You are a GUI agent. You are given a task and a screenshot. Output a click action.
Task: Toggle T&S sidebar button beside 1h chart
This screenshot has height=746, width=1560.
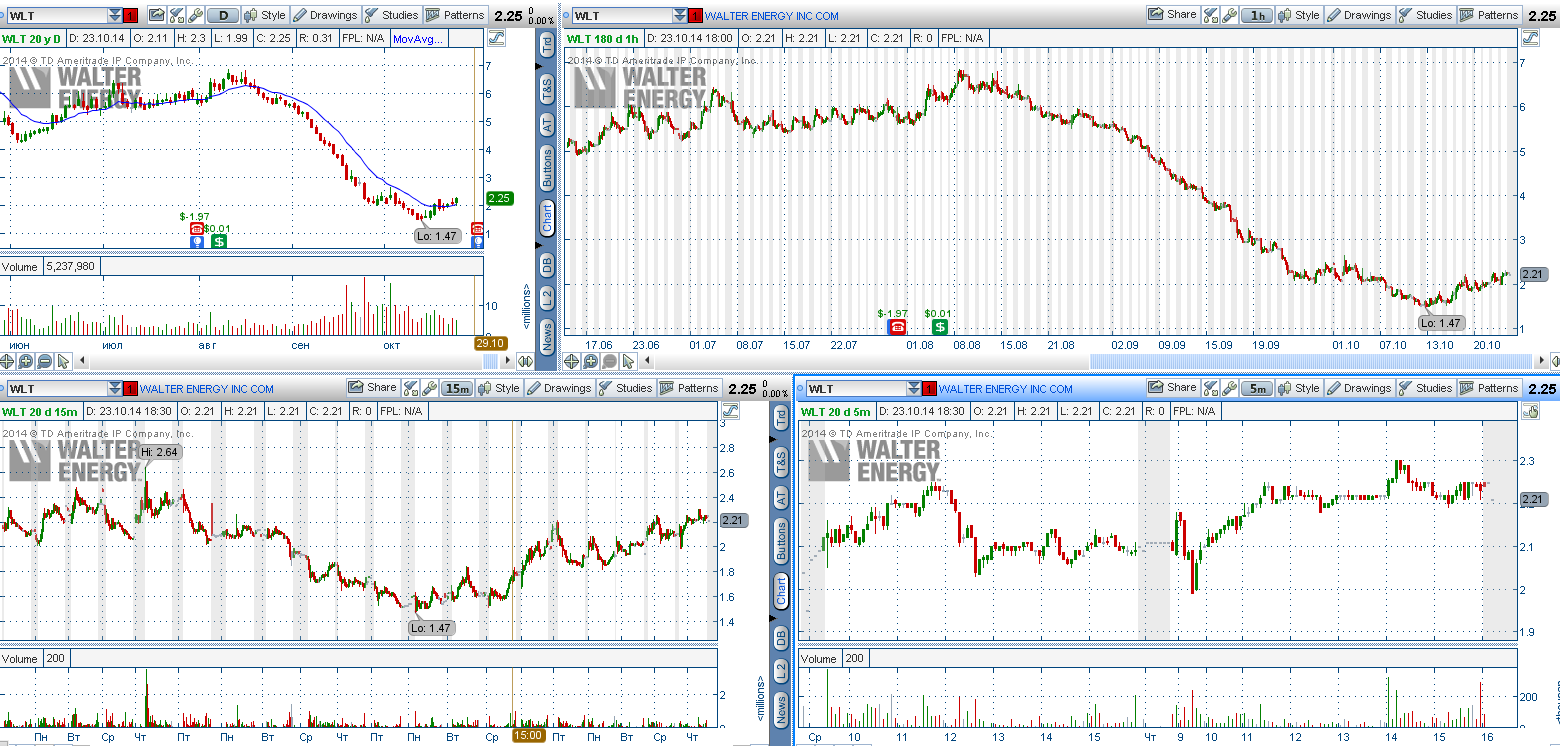coord(547,90)
